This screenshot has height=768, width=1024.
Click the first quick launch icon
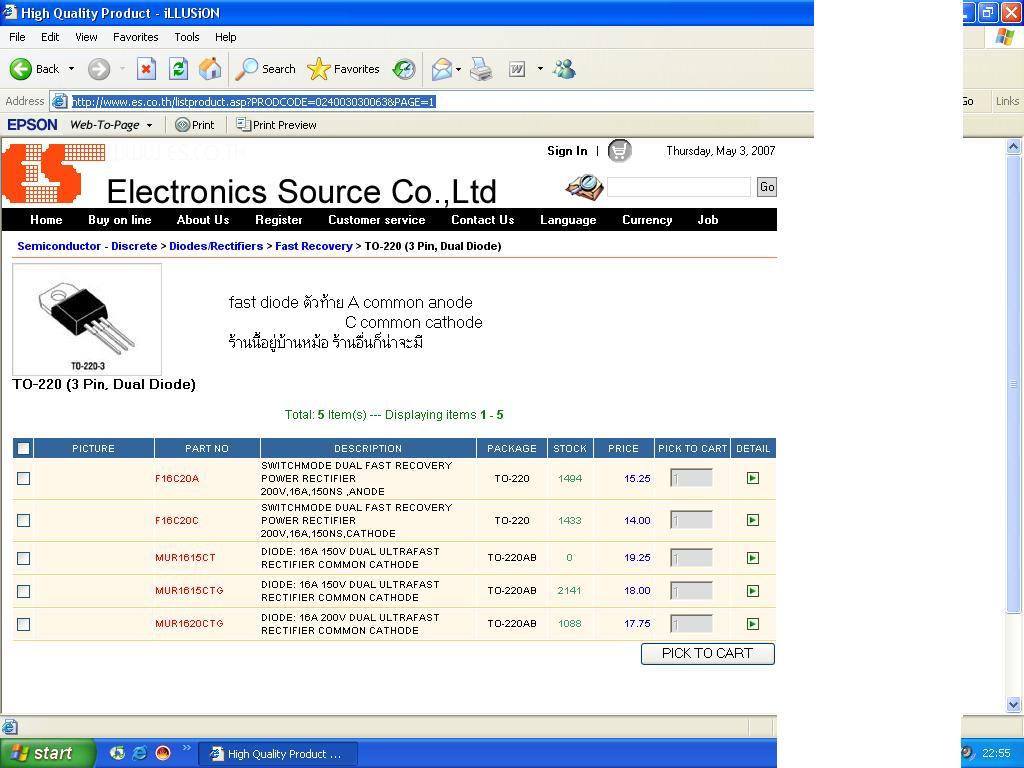pos(117,753)
